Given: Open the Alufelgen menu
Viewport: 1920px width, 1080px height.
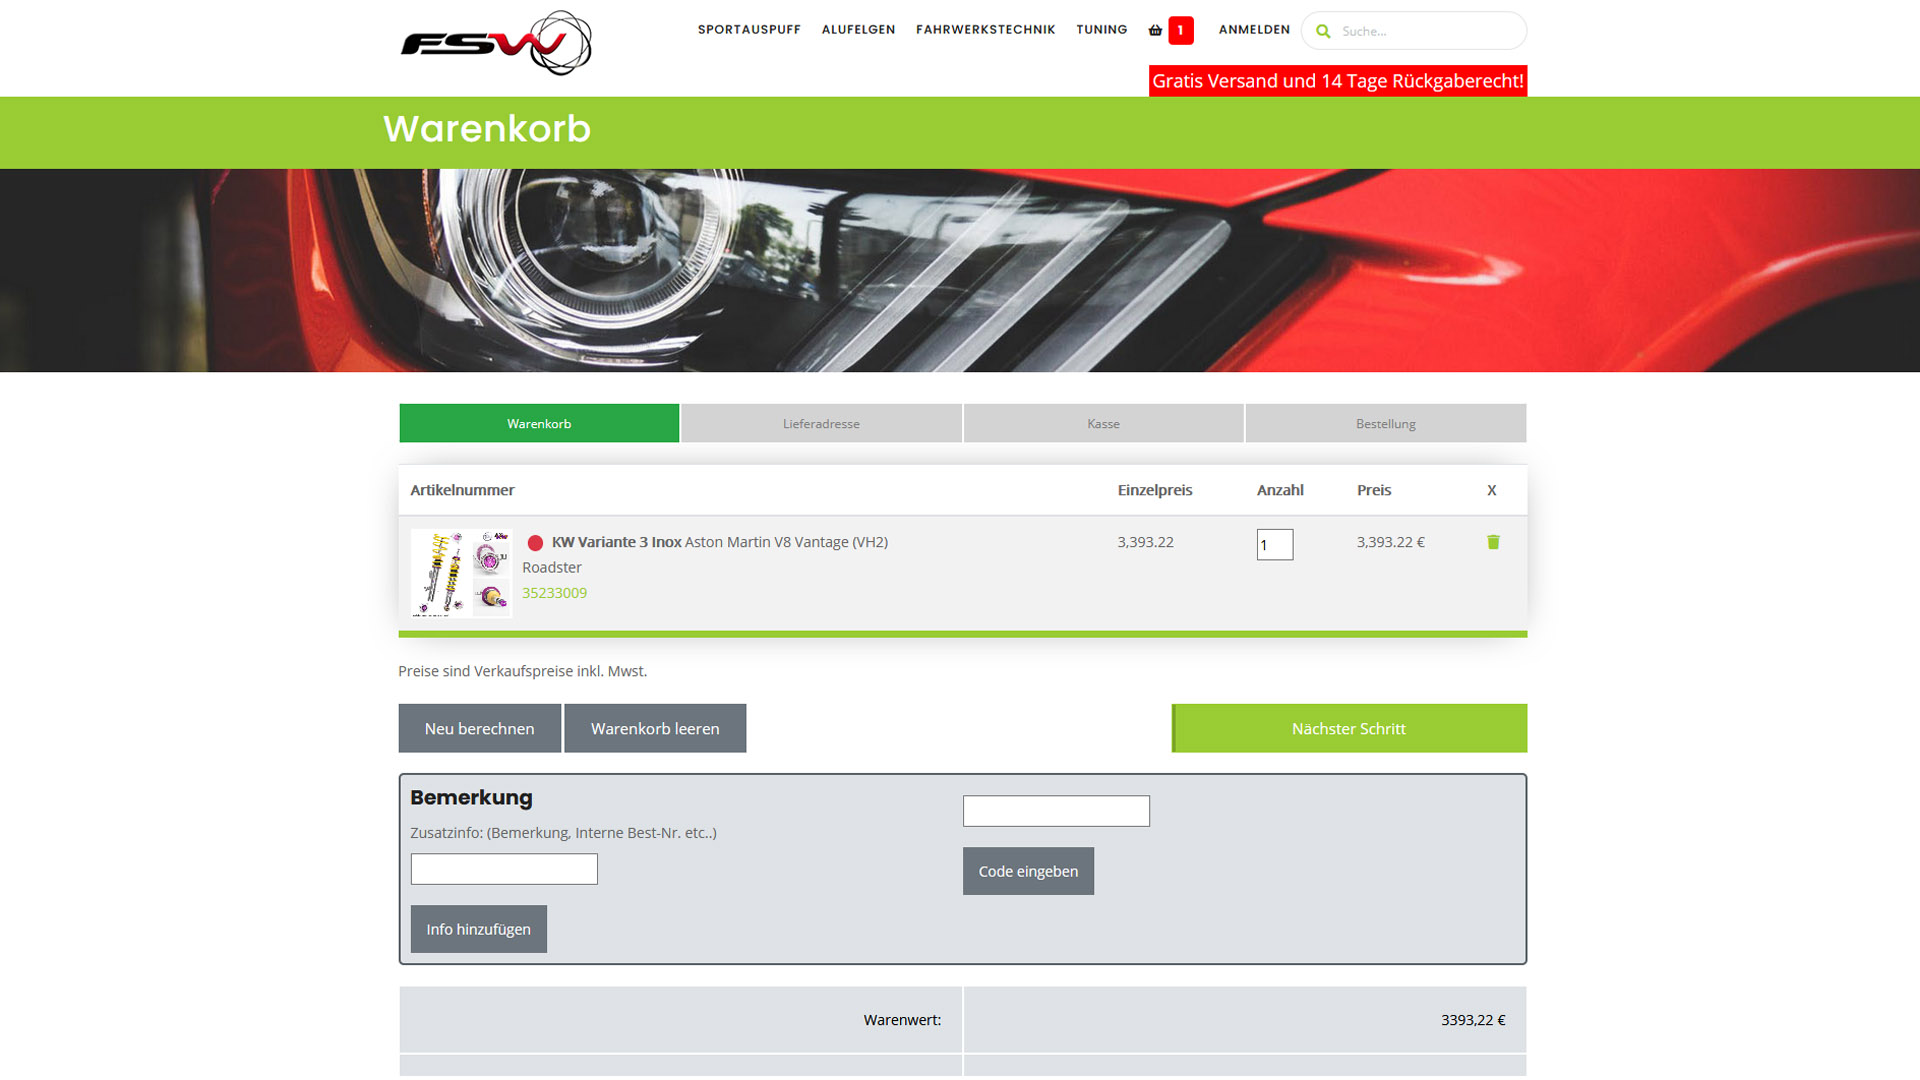Looking at the screenshot, I should click(x=858, y=30).
